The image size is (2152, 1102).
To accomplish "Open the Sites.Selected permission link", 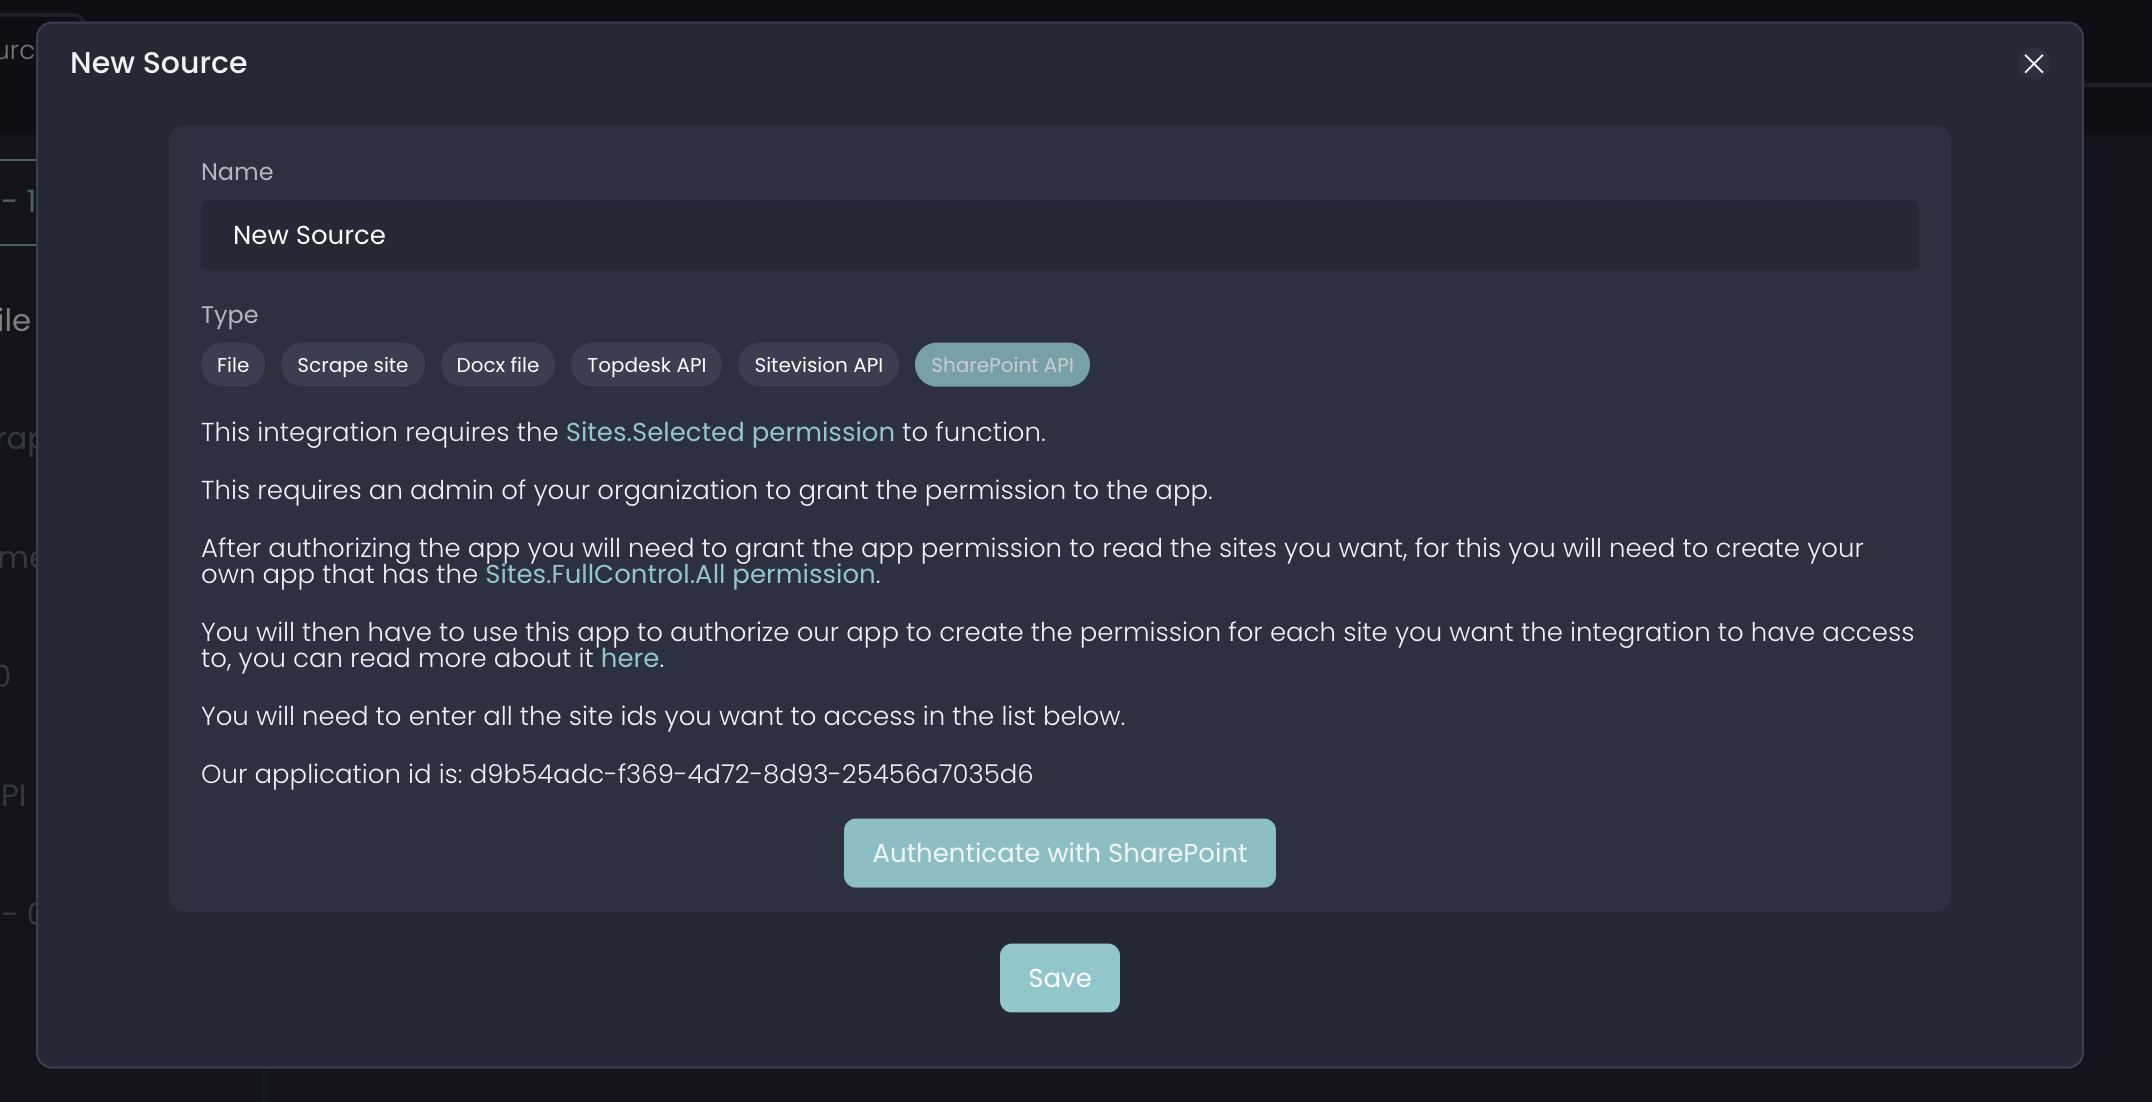I will (x=729, y=432).
